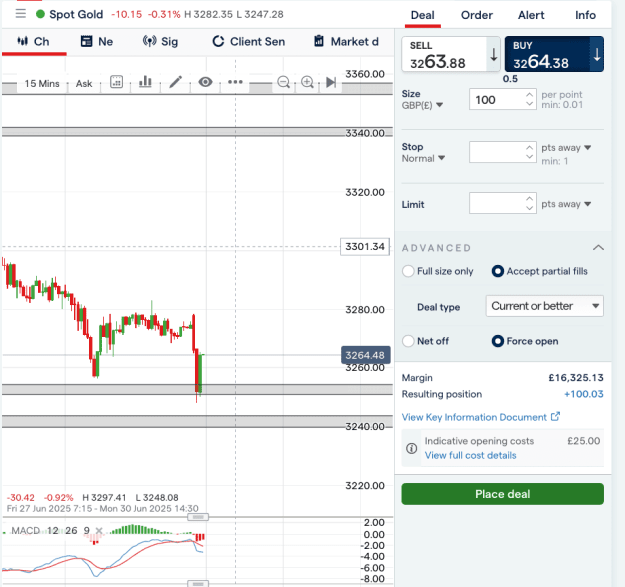Open the Signals tab
The image size is (625, 587).
click(161, 41)
